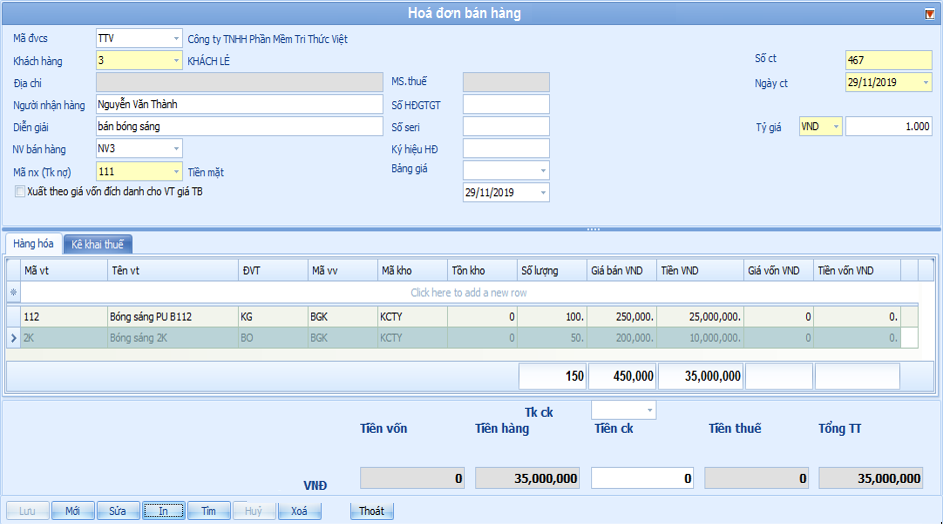Click 'Click here to add a new row'
Image resolution: width=943 pixels, height=524 pixels.
[x=468, y=293]
